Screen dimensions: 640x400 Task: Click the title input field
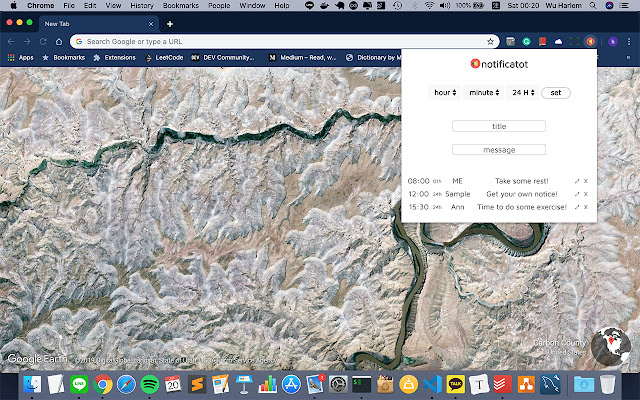pyautogui.click(x=499, y=126)
